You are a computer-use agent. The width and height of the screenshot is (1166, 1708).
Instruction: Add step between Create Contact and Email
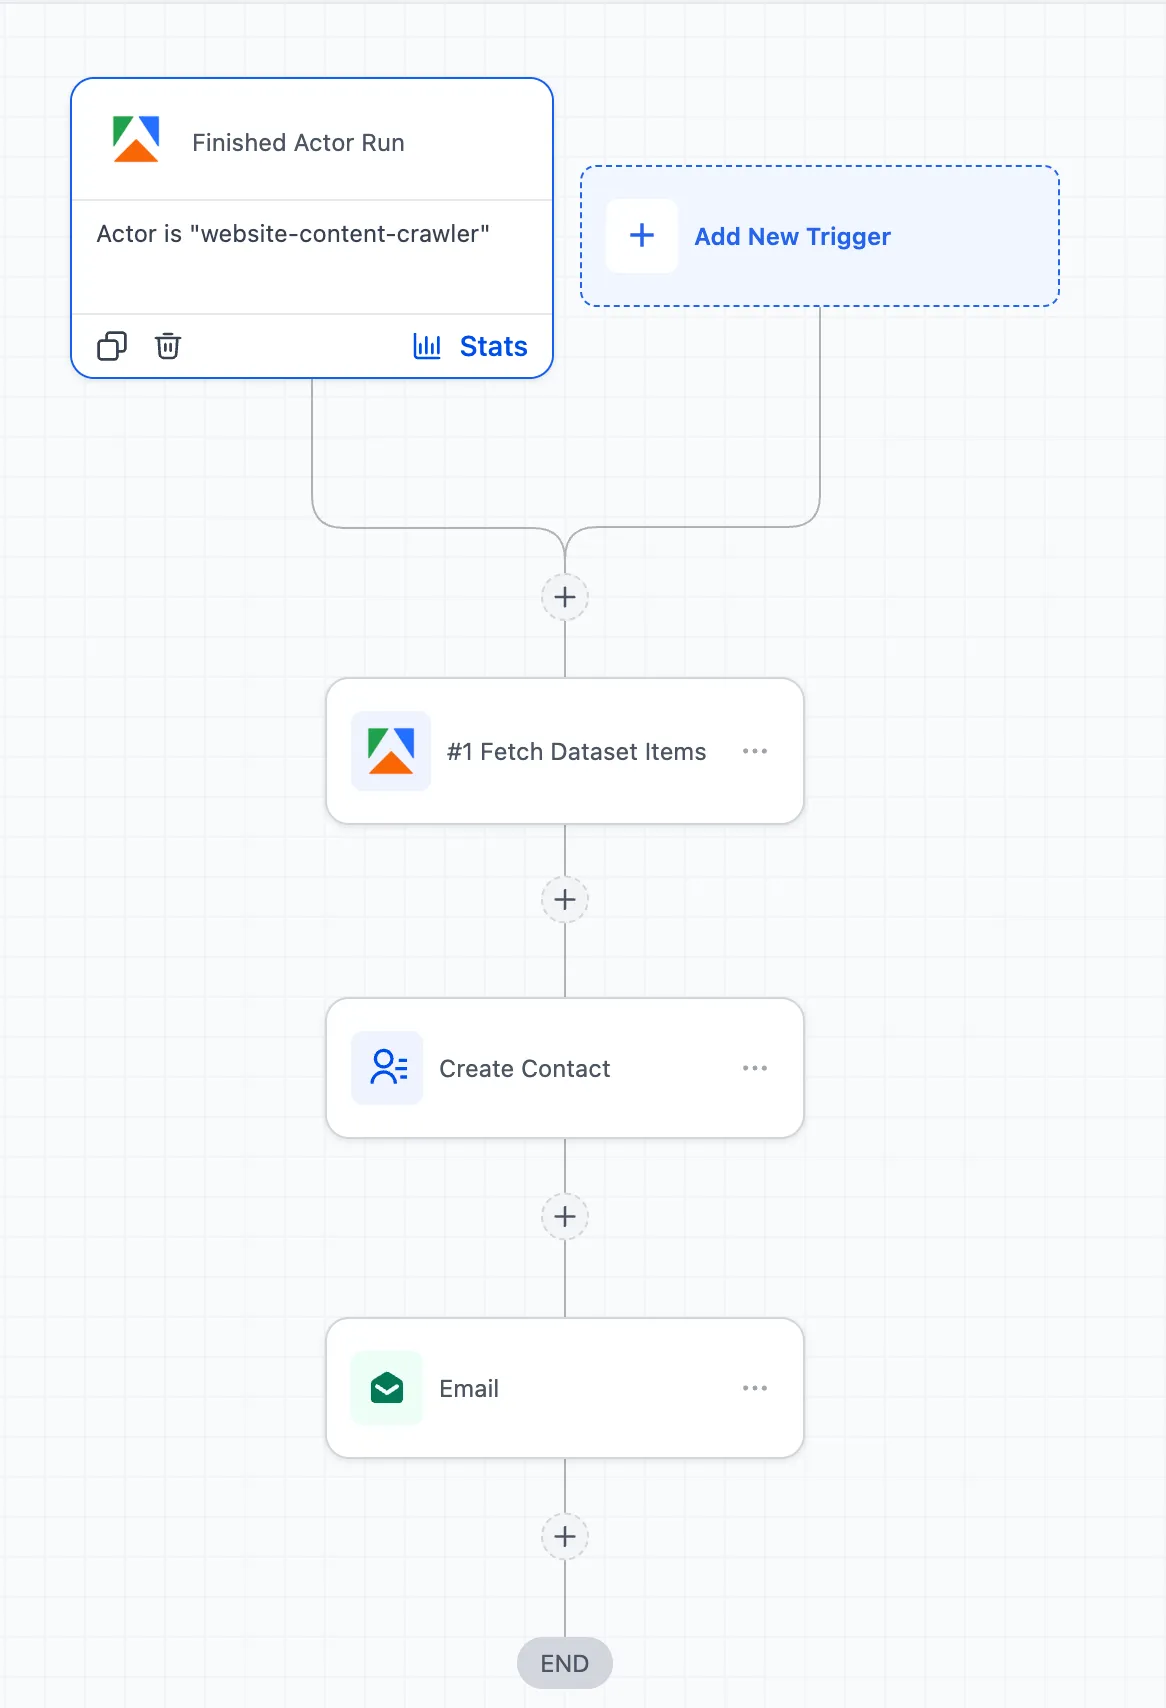tap(565, 1217)
